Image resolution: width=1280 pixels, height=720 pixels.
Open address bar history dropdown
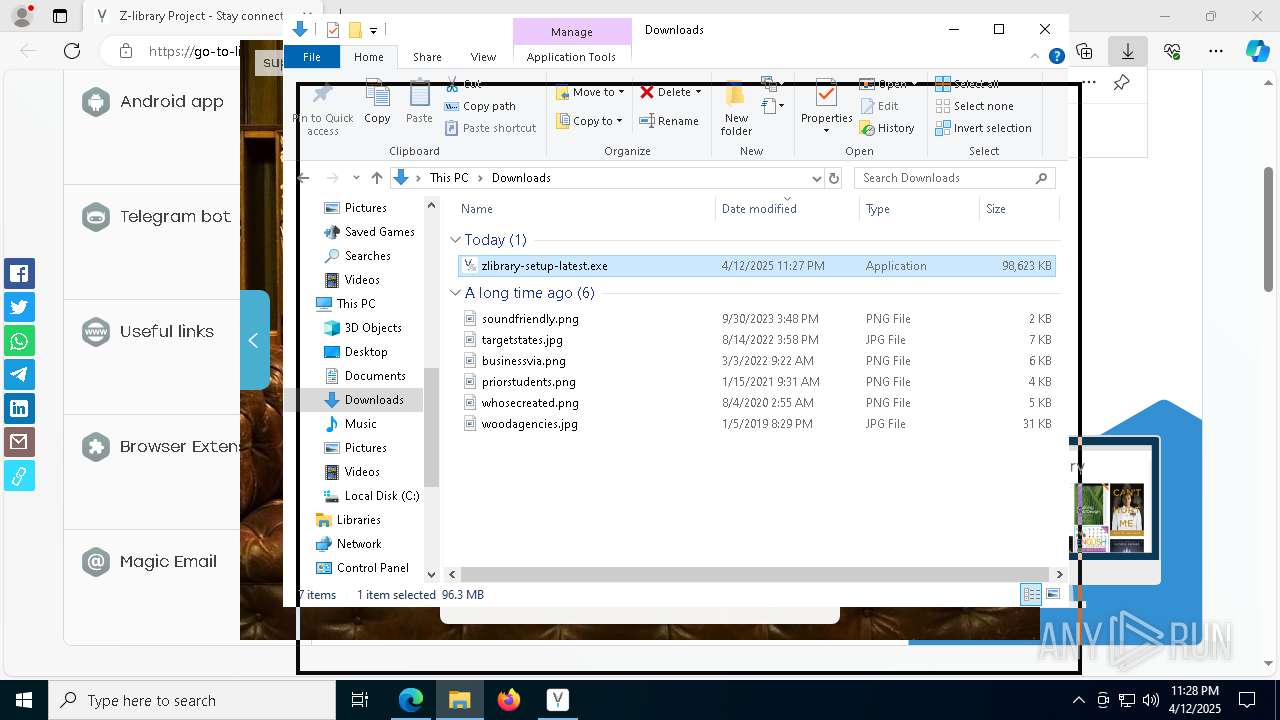tap(816, 178)
